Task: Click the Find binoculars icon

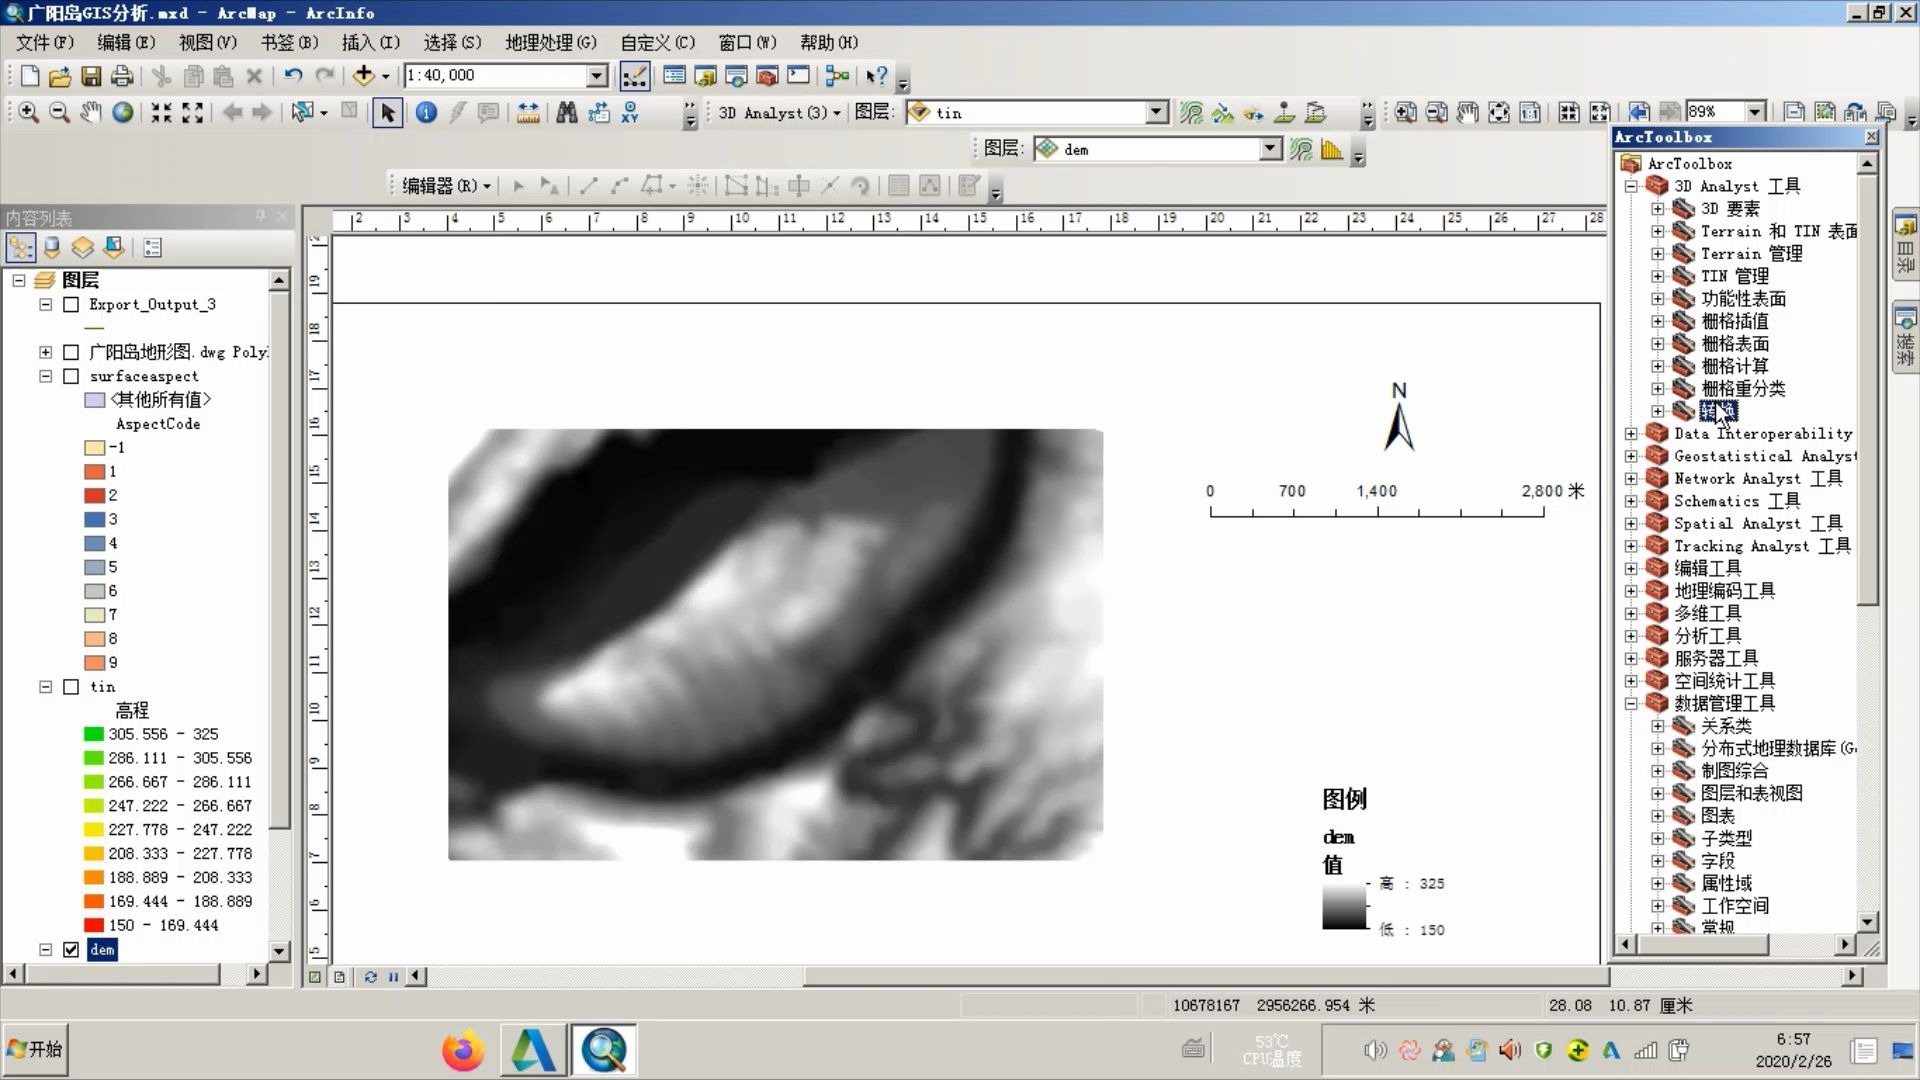Action: [x=567, y=113]
